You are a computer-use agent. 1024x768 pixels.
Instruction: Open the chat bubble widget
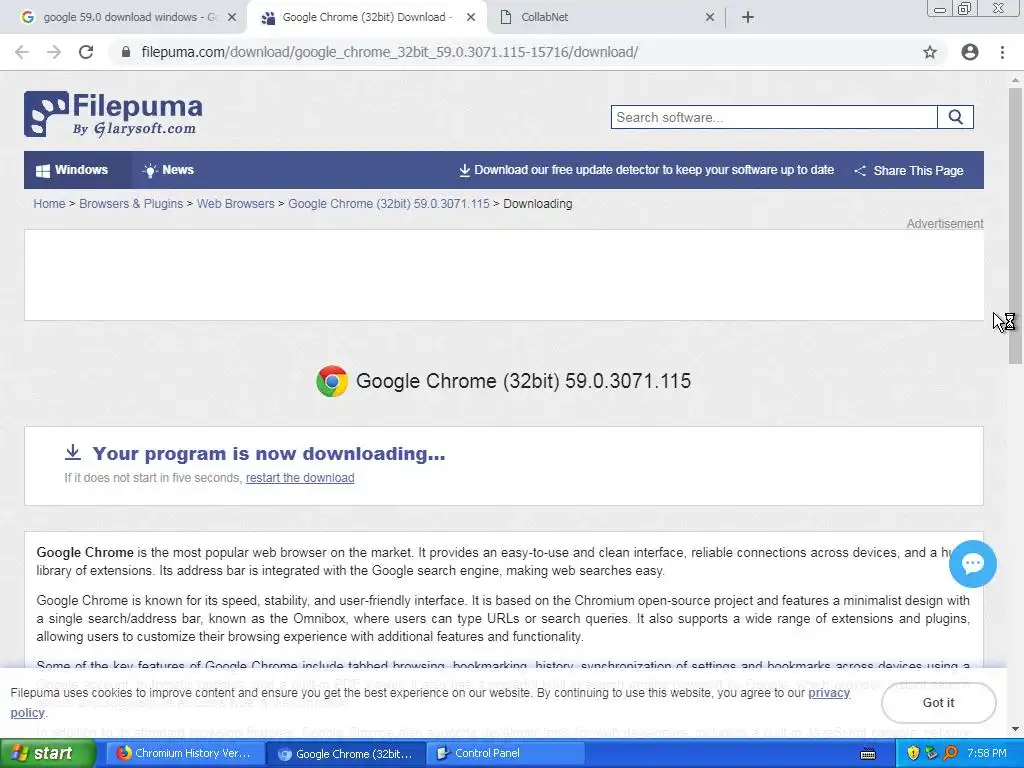[x=972, y=564]
